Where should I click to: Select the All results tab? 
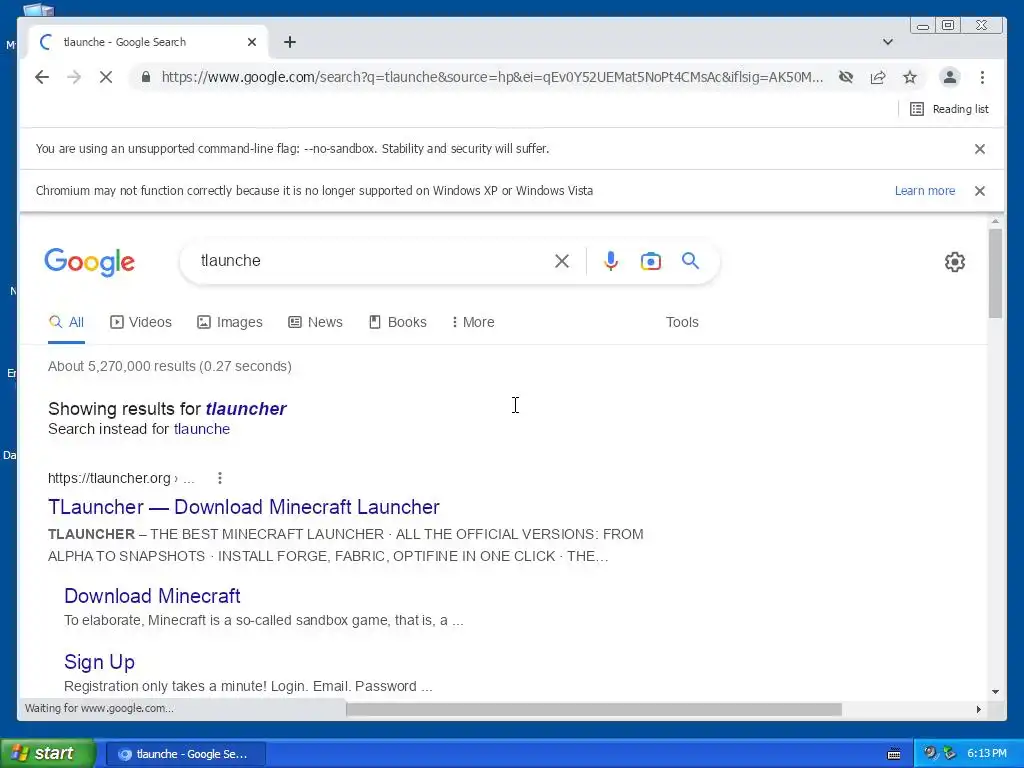[x=67, y=322]
